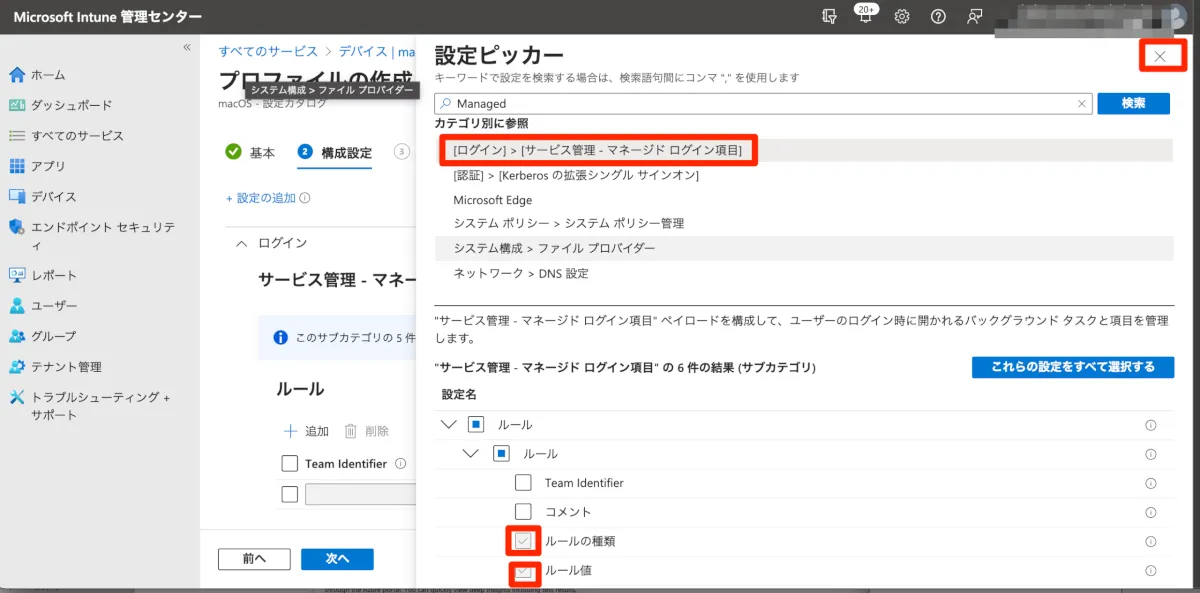
Task: Click the feedback person icon in header
Action: pyautogui.click(x=974, y=17)
